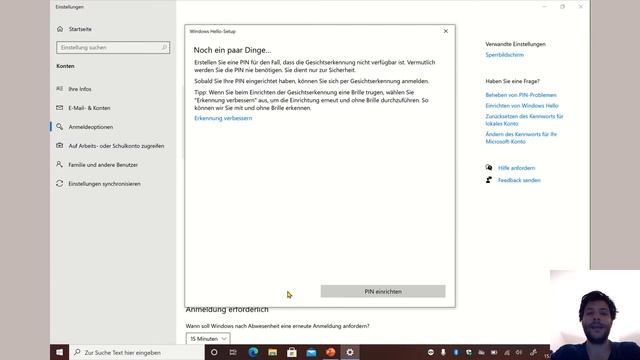640x360 pixels.
Task: Minimize the Einstellungen window
Action: pos(544,7)
